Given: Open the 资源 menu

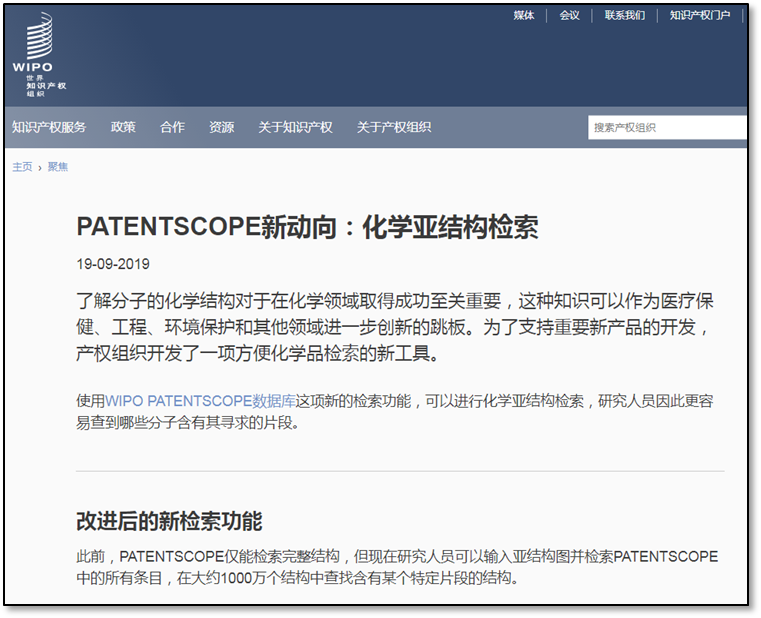Looking at the screenshot, I should point(222,127).
